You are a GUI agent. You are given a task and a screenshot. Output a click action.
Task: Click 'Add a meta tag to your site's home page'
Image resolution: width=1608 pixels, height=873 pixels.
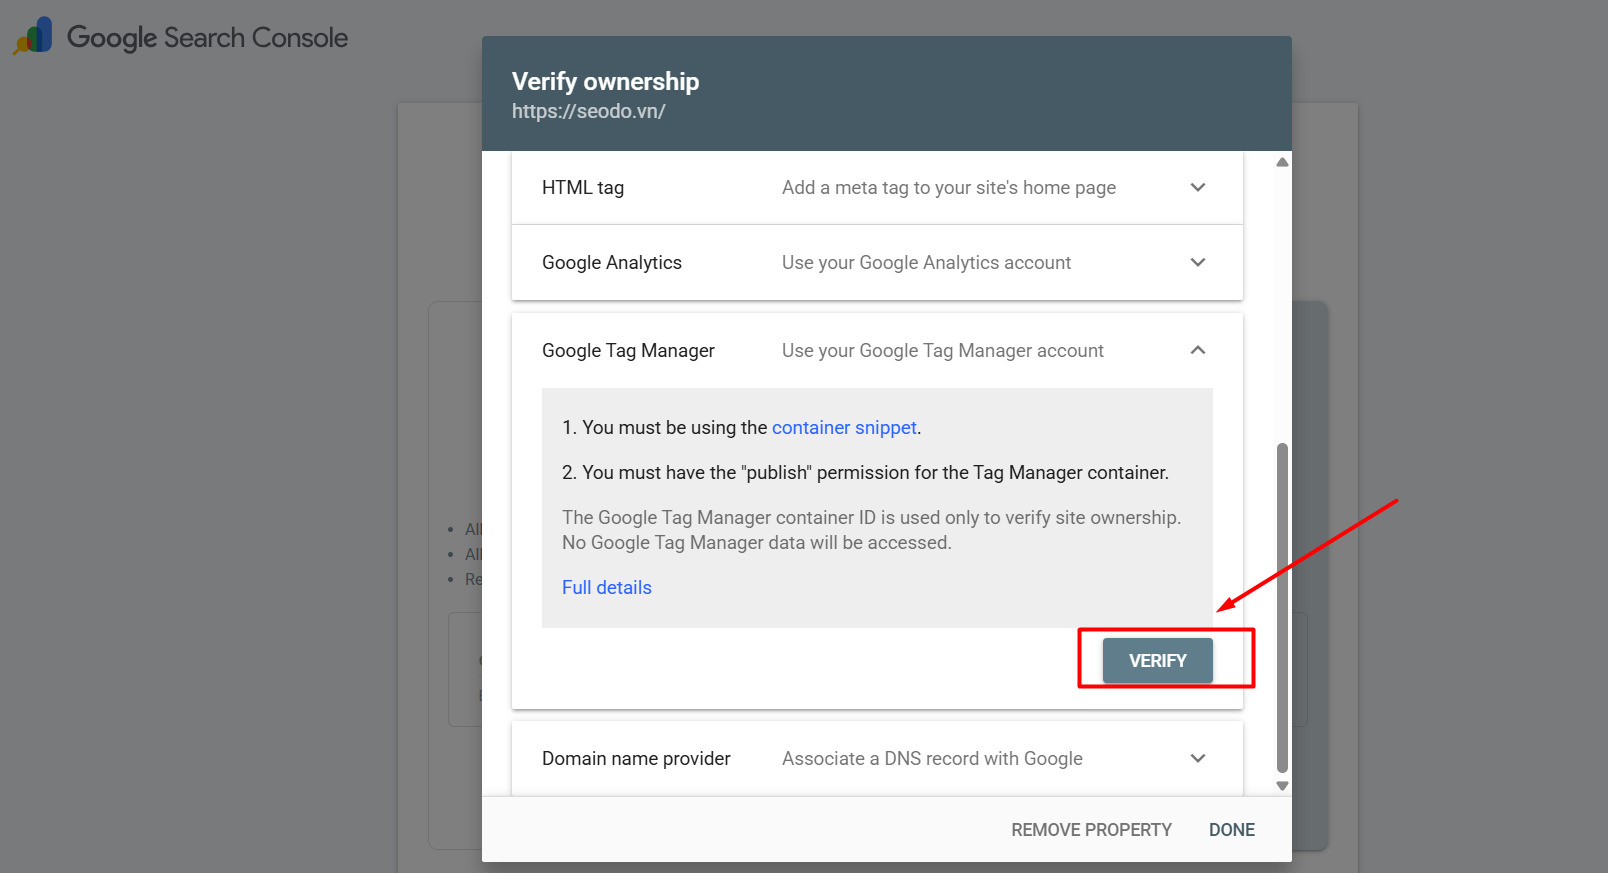pyautogui.click(x=949, y=187)
